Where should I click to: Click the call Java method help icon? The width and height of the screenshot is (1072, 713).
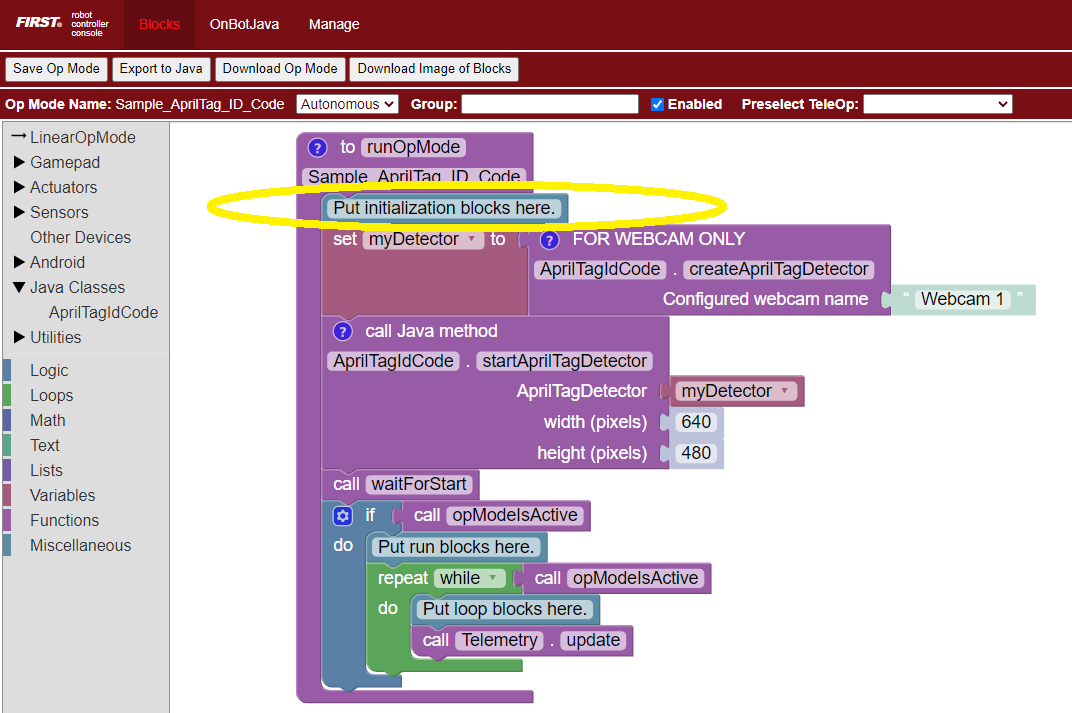click(x=343, y=331)
